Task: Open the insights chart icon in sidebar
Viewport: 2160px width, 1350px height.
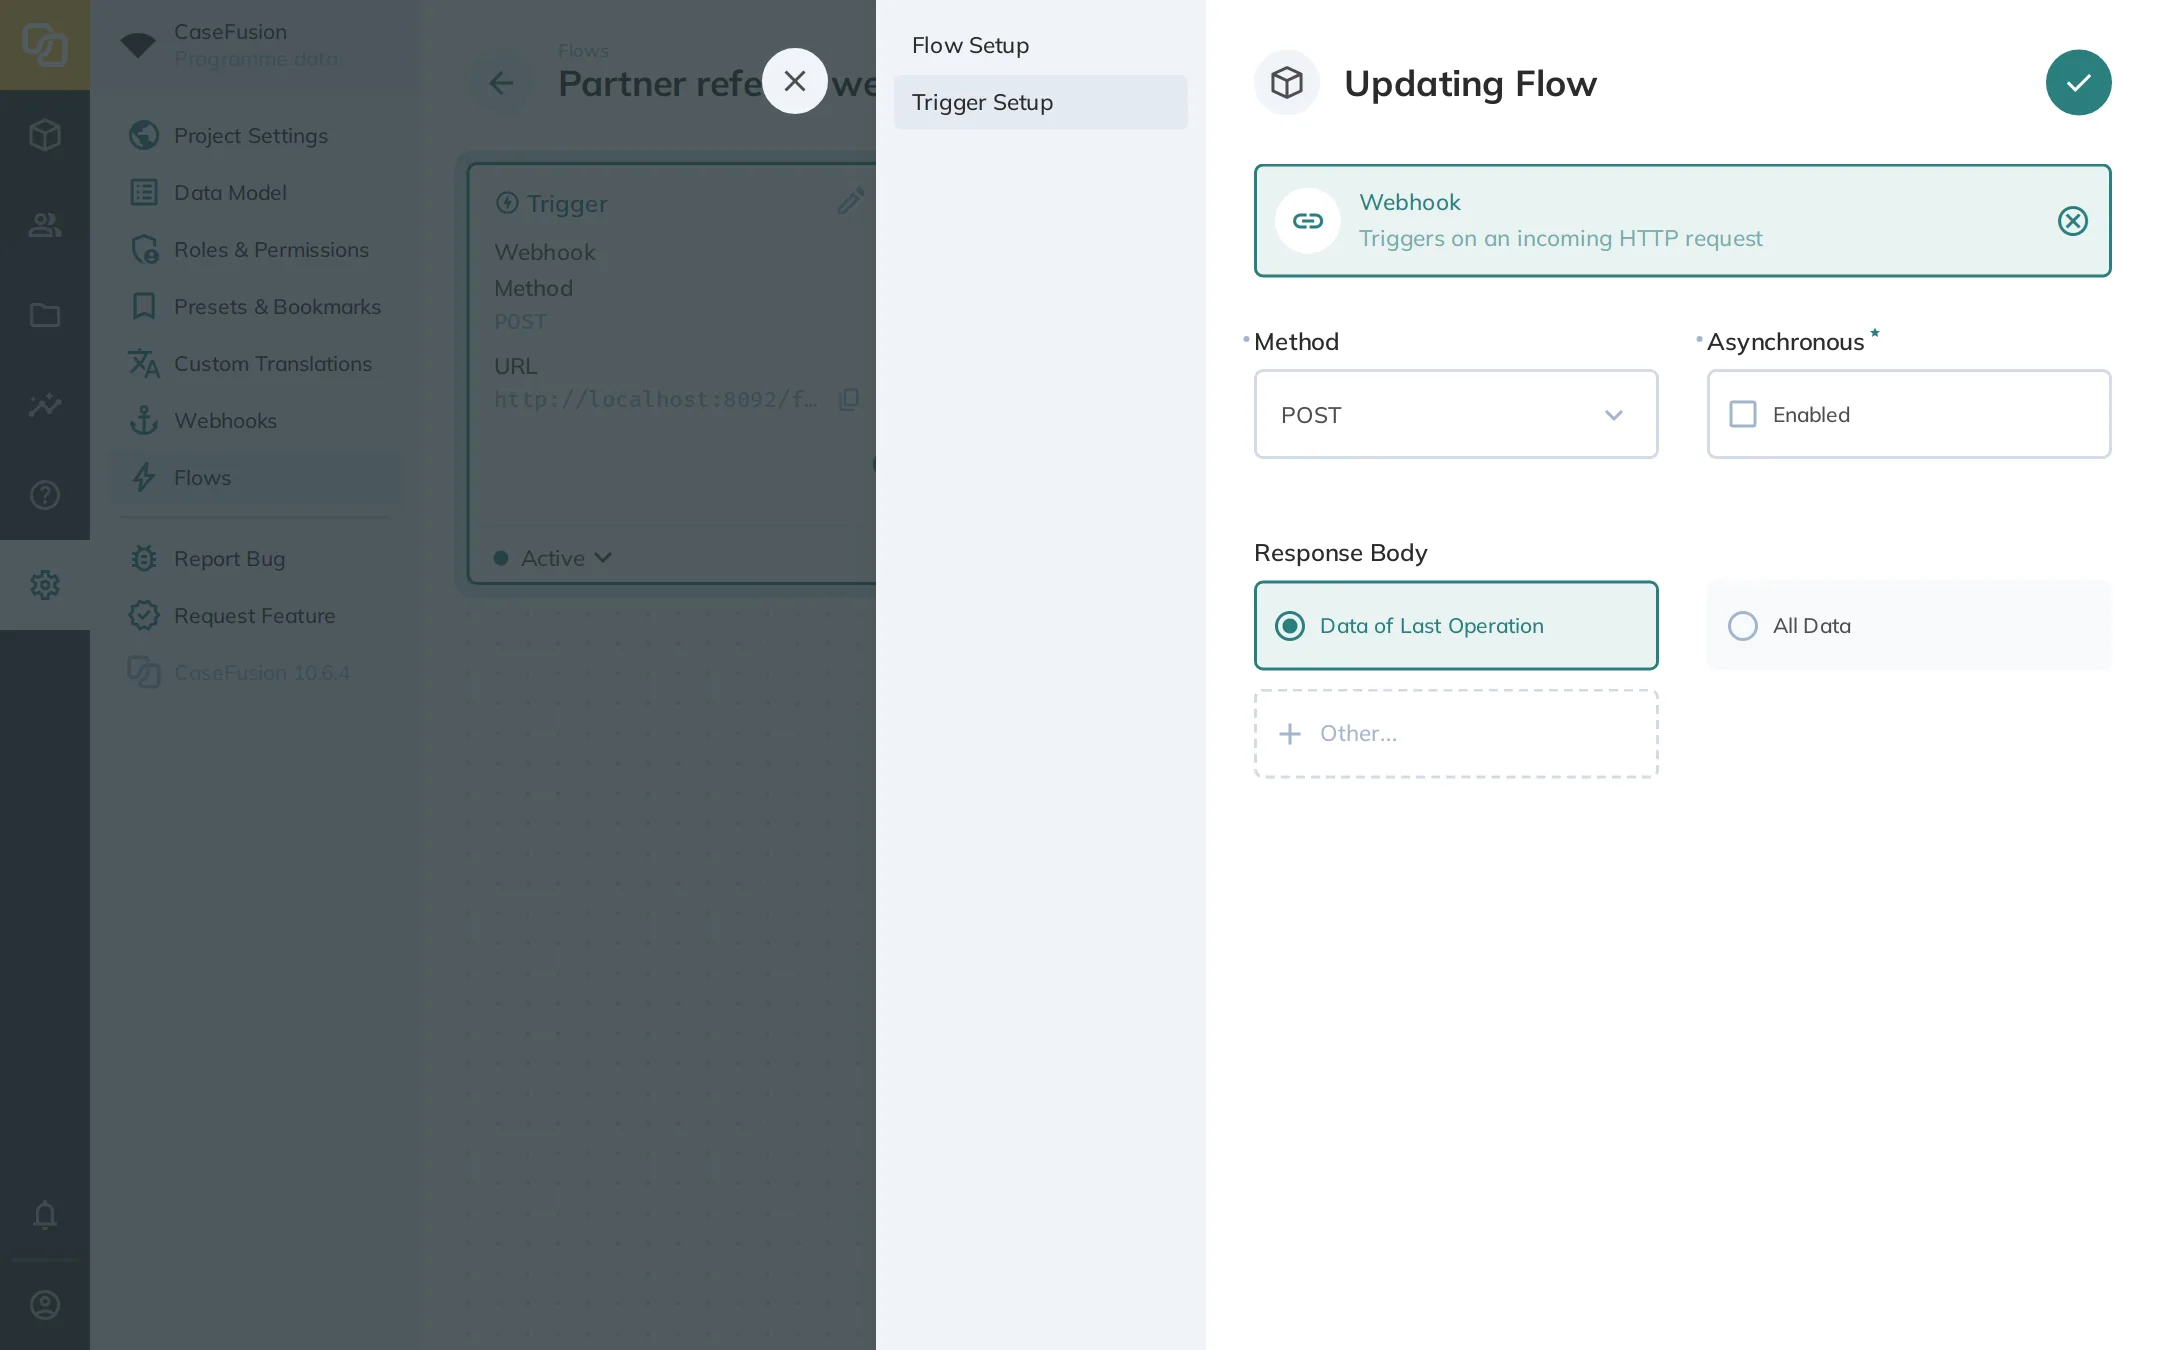Action: (45, 405)
